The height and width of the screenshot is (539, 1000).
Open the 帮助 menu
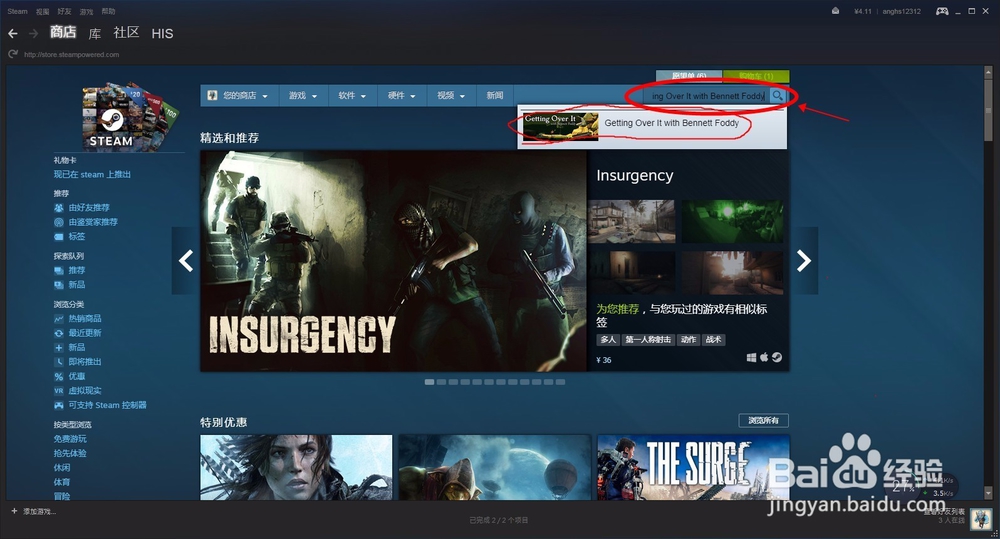(108, 11)
